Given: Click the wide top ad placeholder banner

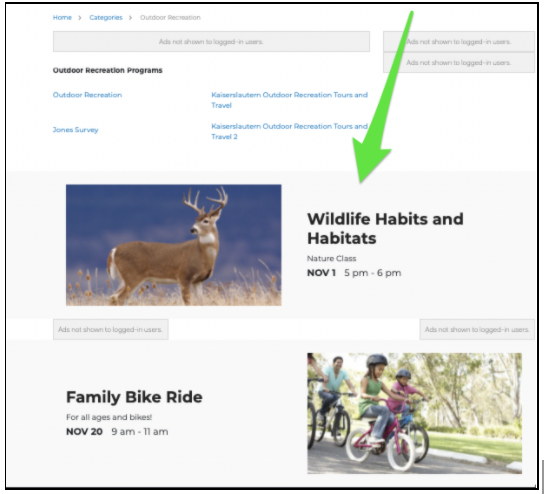Looking at the screenshot, I should click(211, 42).
